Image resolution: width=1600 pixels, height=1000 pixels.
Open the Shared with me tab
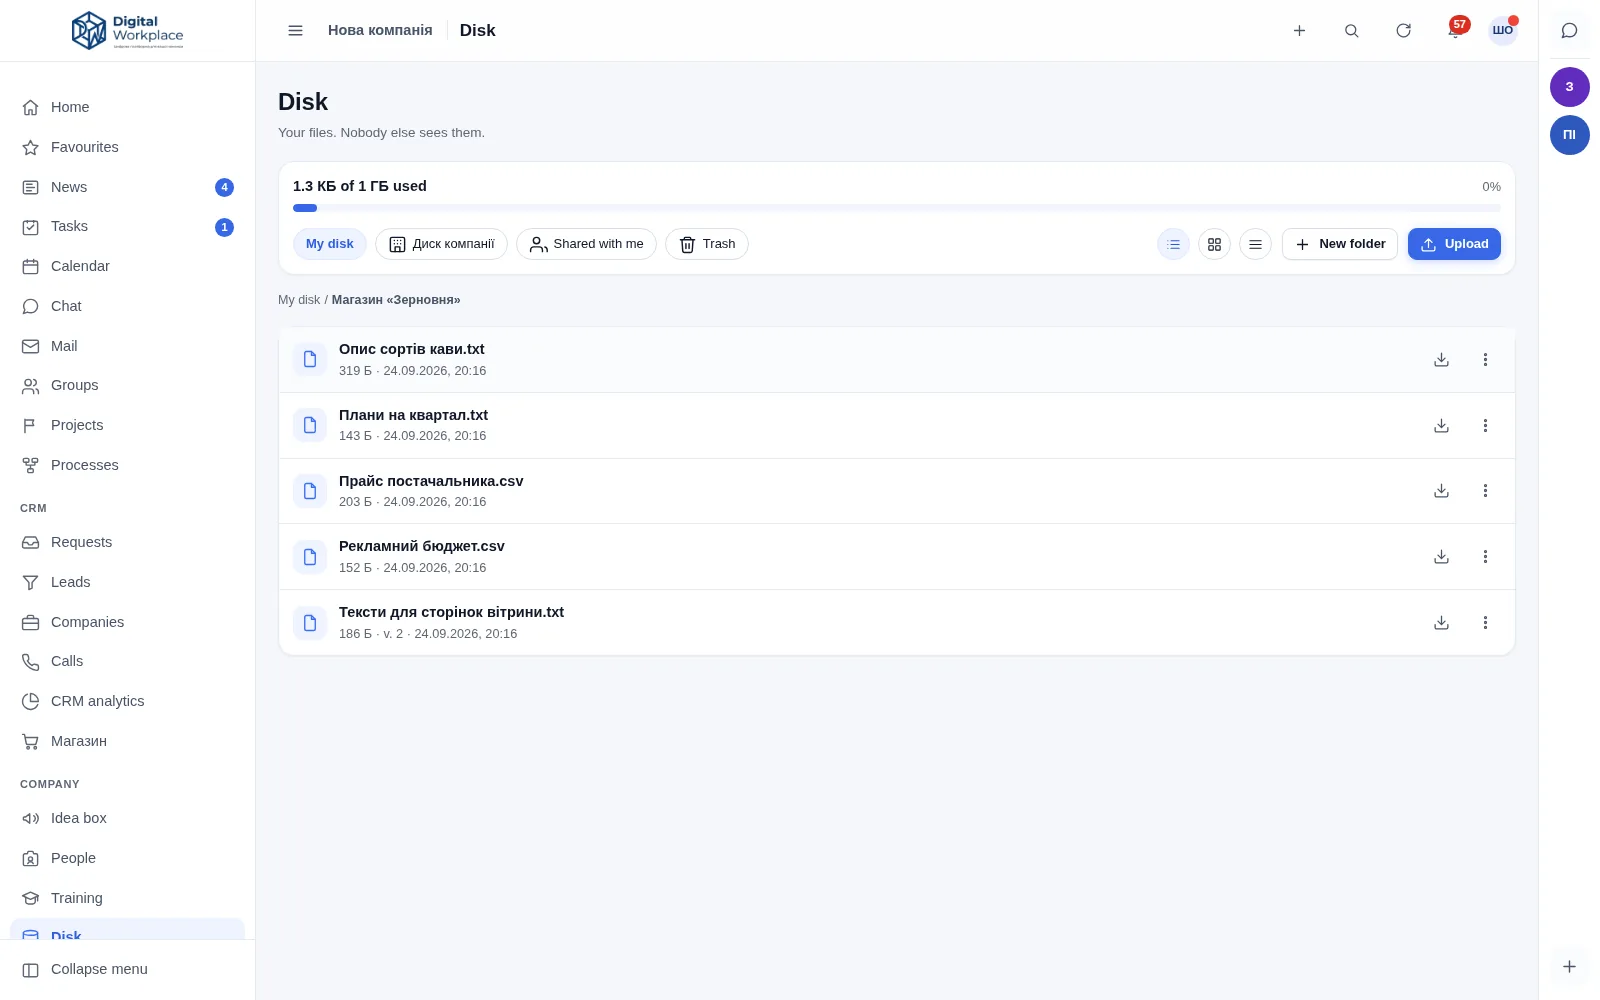tap(586, 244)
